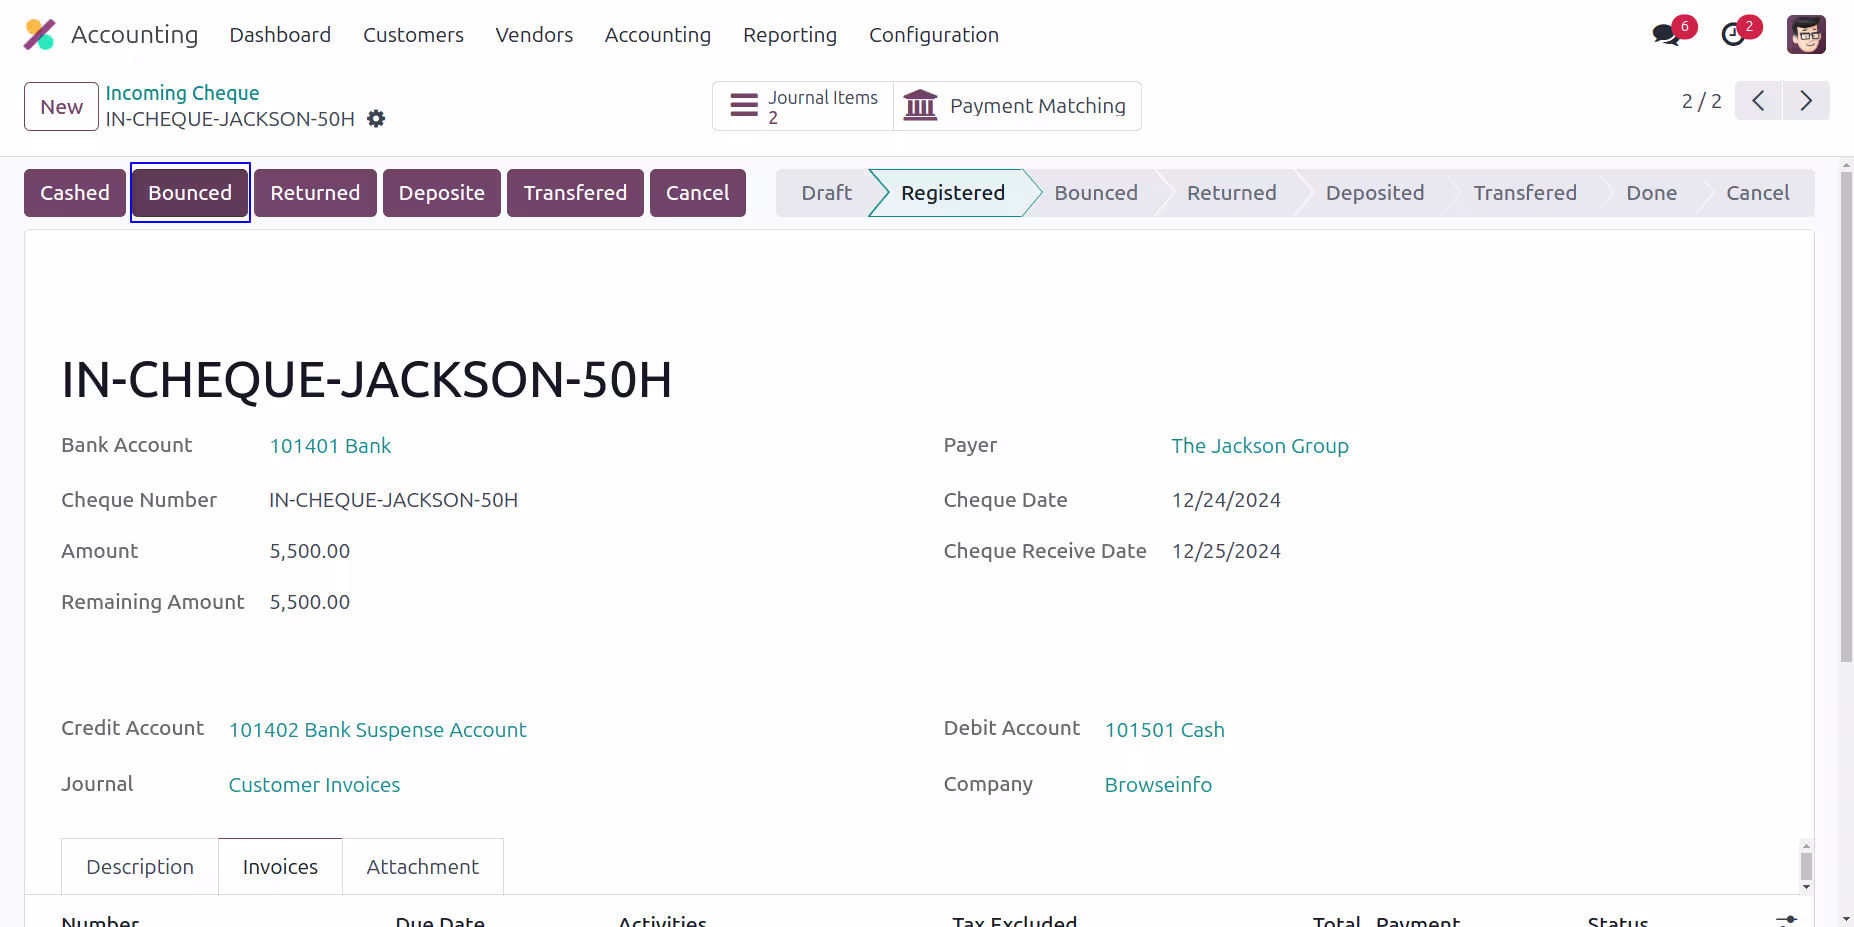This screenshot has width=1854, height=927.
Task: Open the user avatar menu
Action: pos(1806,35)
